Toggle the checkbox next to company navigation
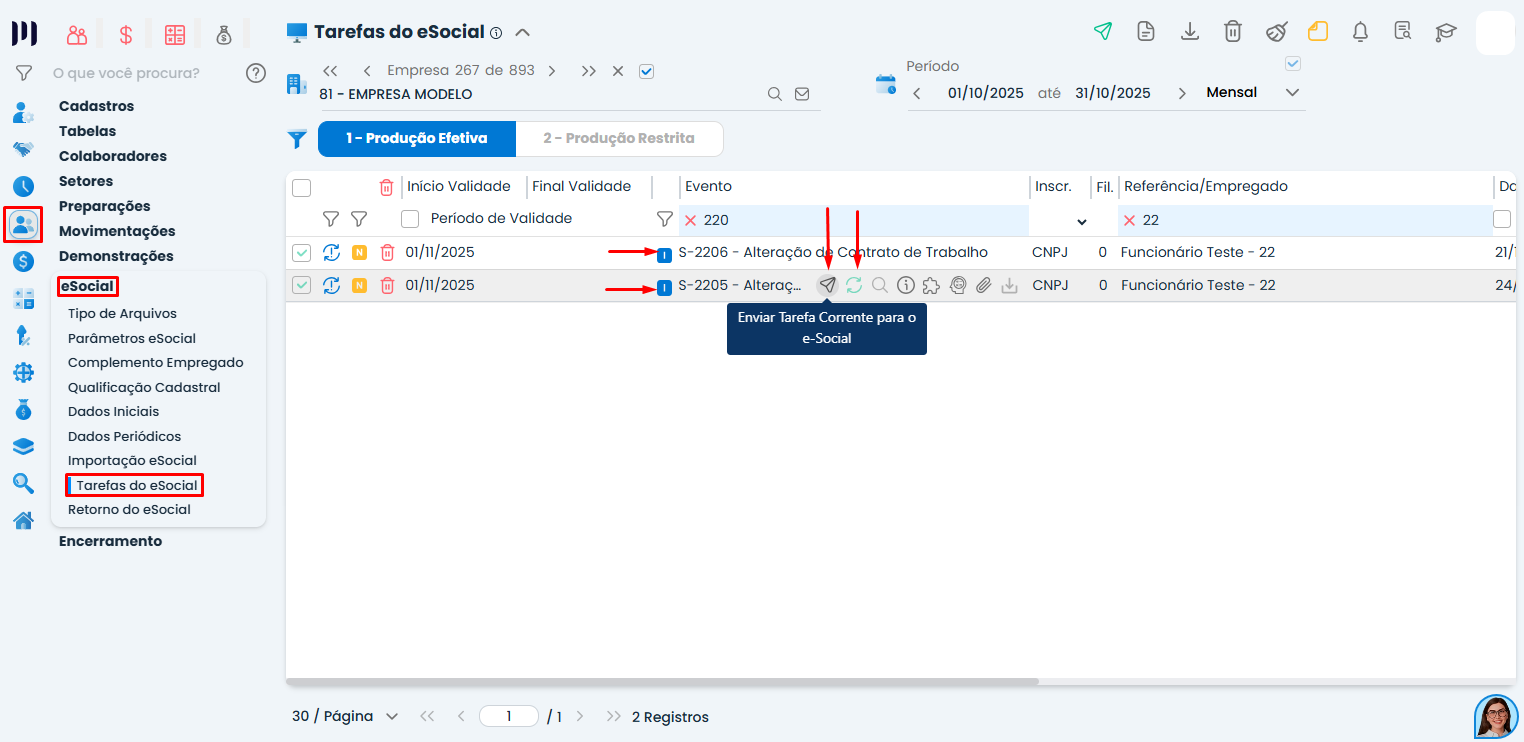Viewport: 1524px width, 742px height. [x=646, y=71]
